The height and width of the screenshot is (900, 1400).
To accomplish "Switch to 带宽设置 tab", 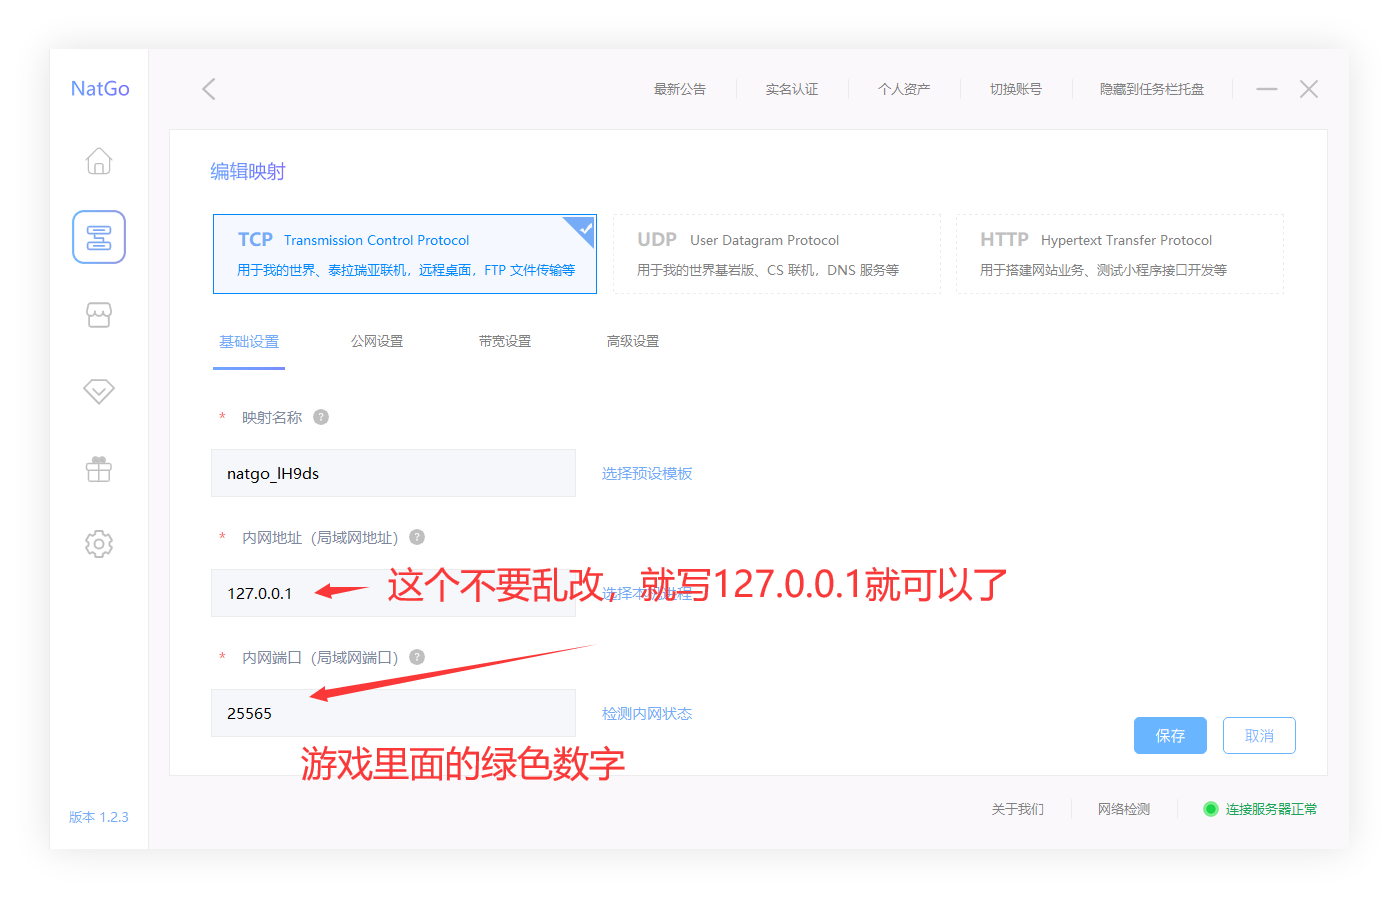I will [505, 341].
